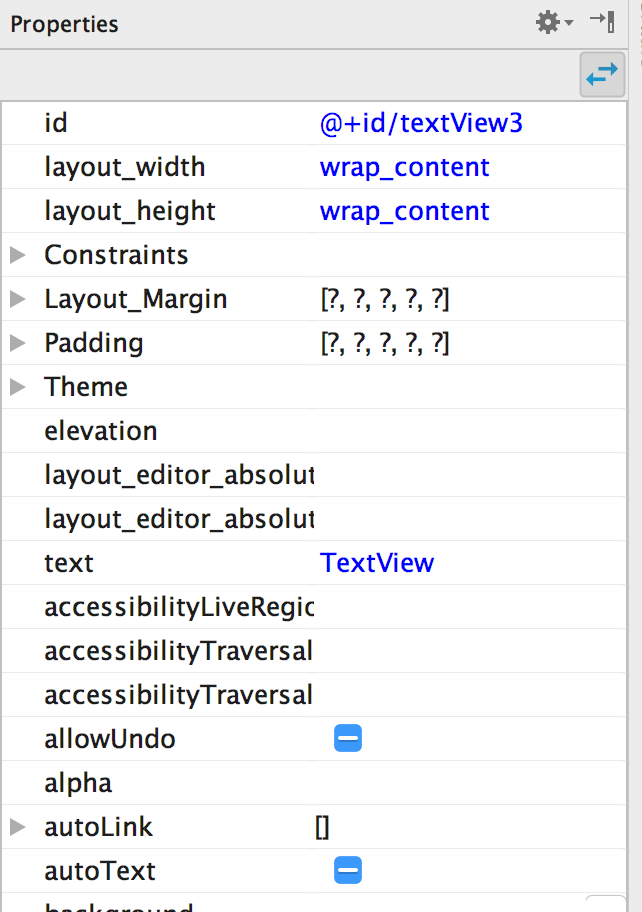Expand the Layout_Margin section
642x912 pixels.
pos(16,298)
